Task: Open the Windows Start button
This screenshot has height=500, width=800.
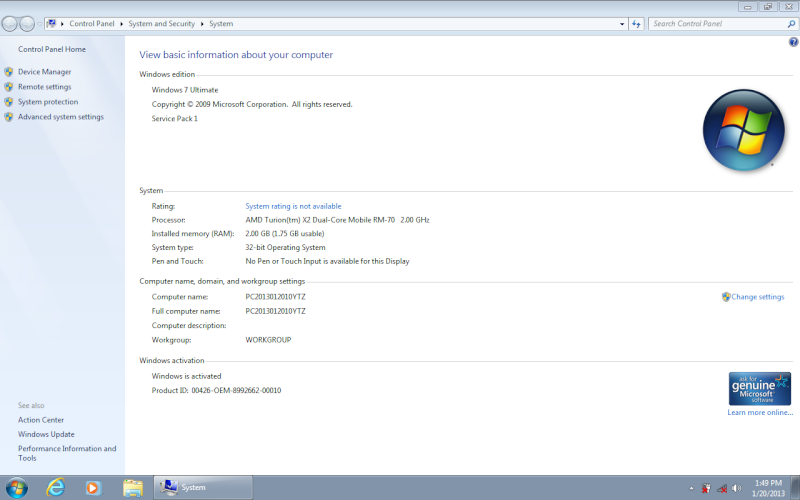Action: pyautogui.click(x=17, y=488)
